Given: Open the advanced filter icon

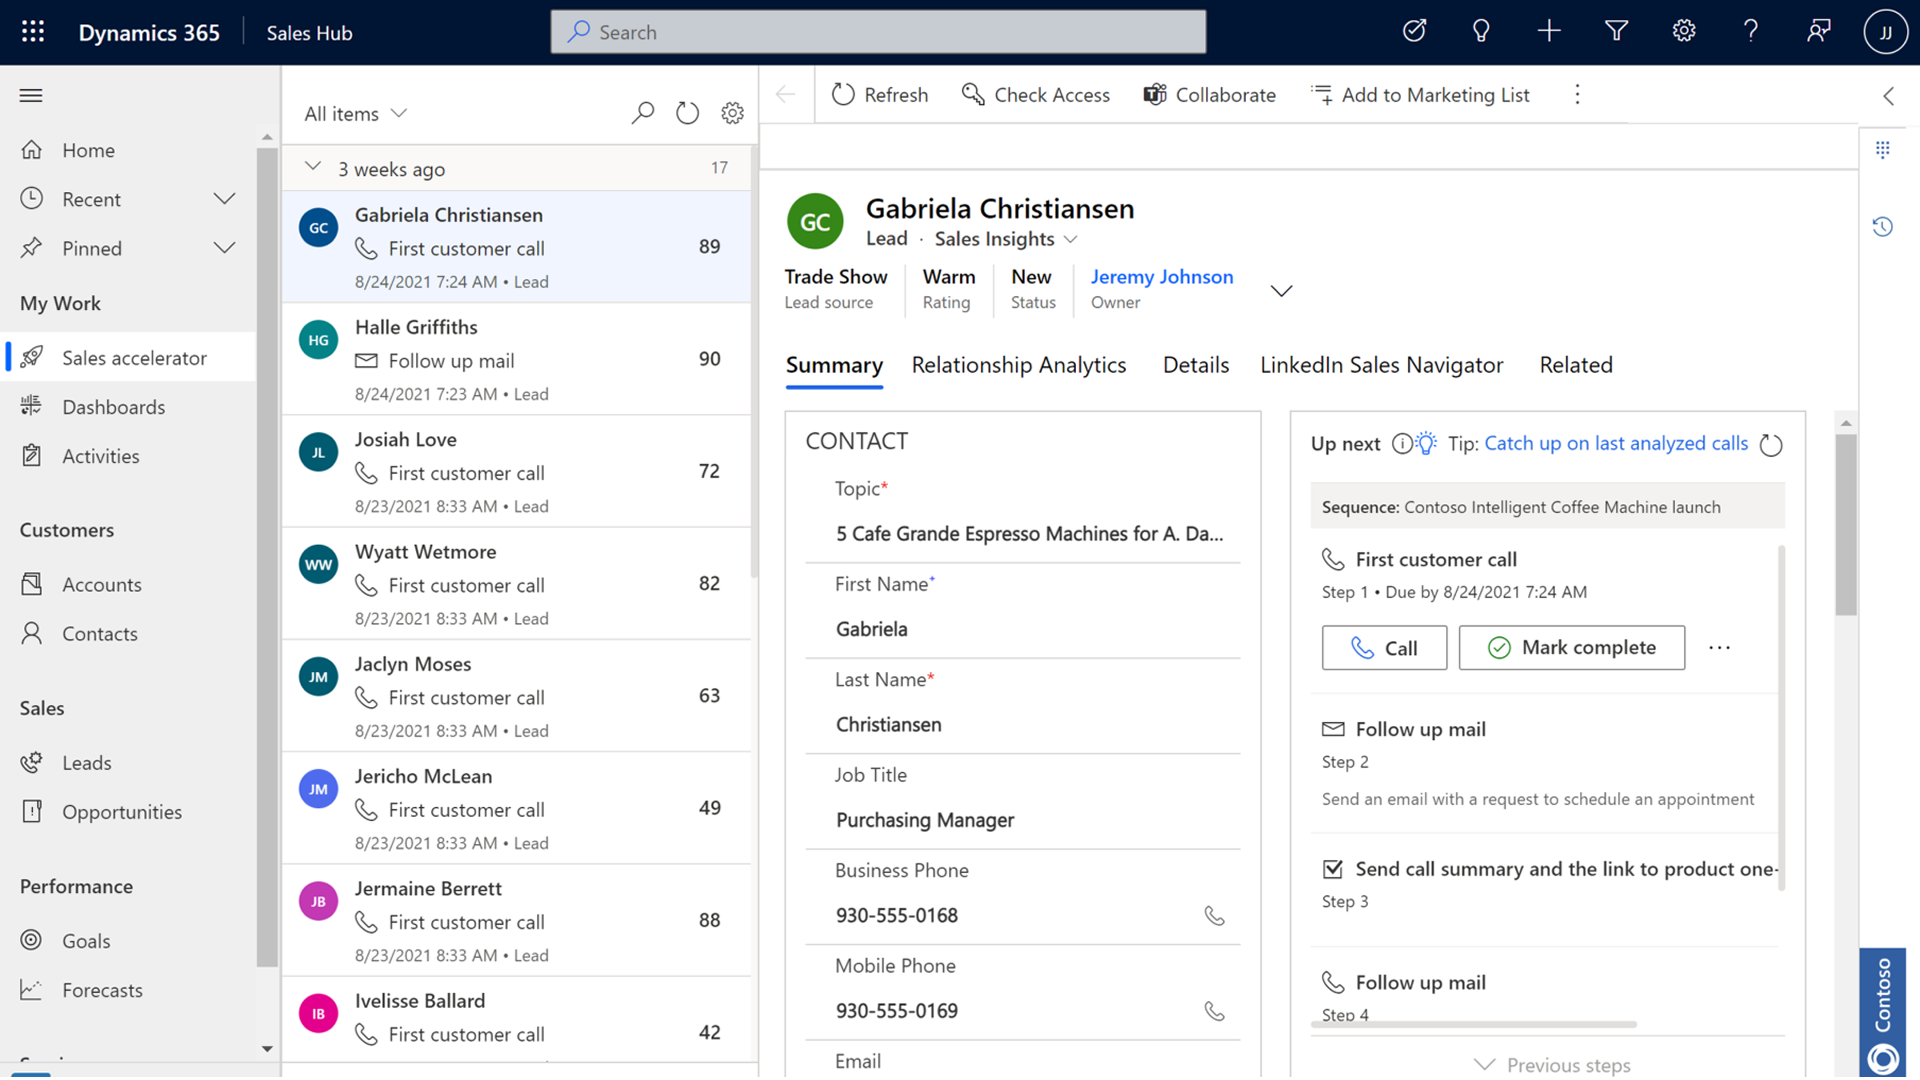Looking at the screenshot, I should click(x=1616, y=31).
